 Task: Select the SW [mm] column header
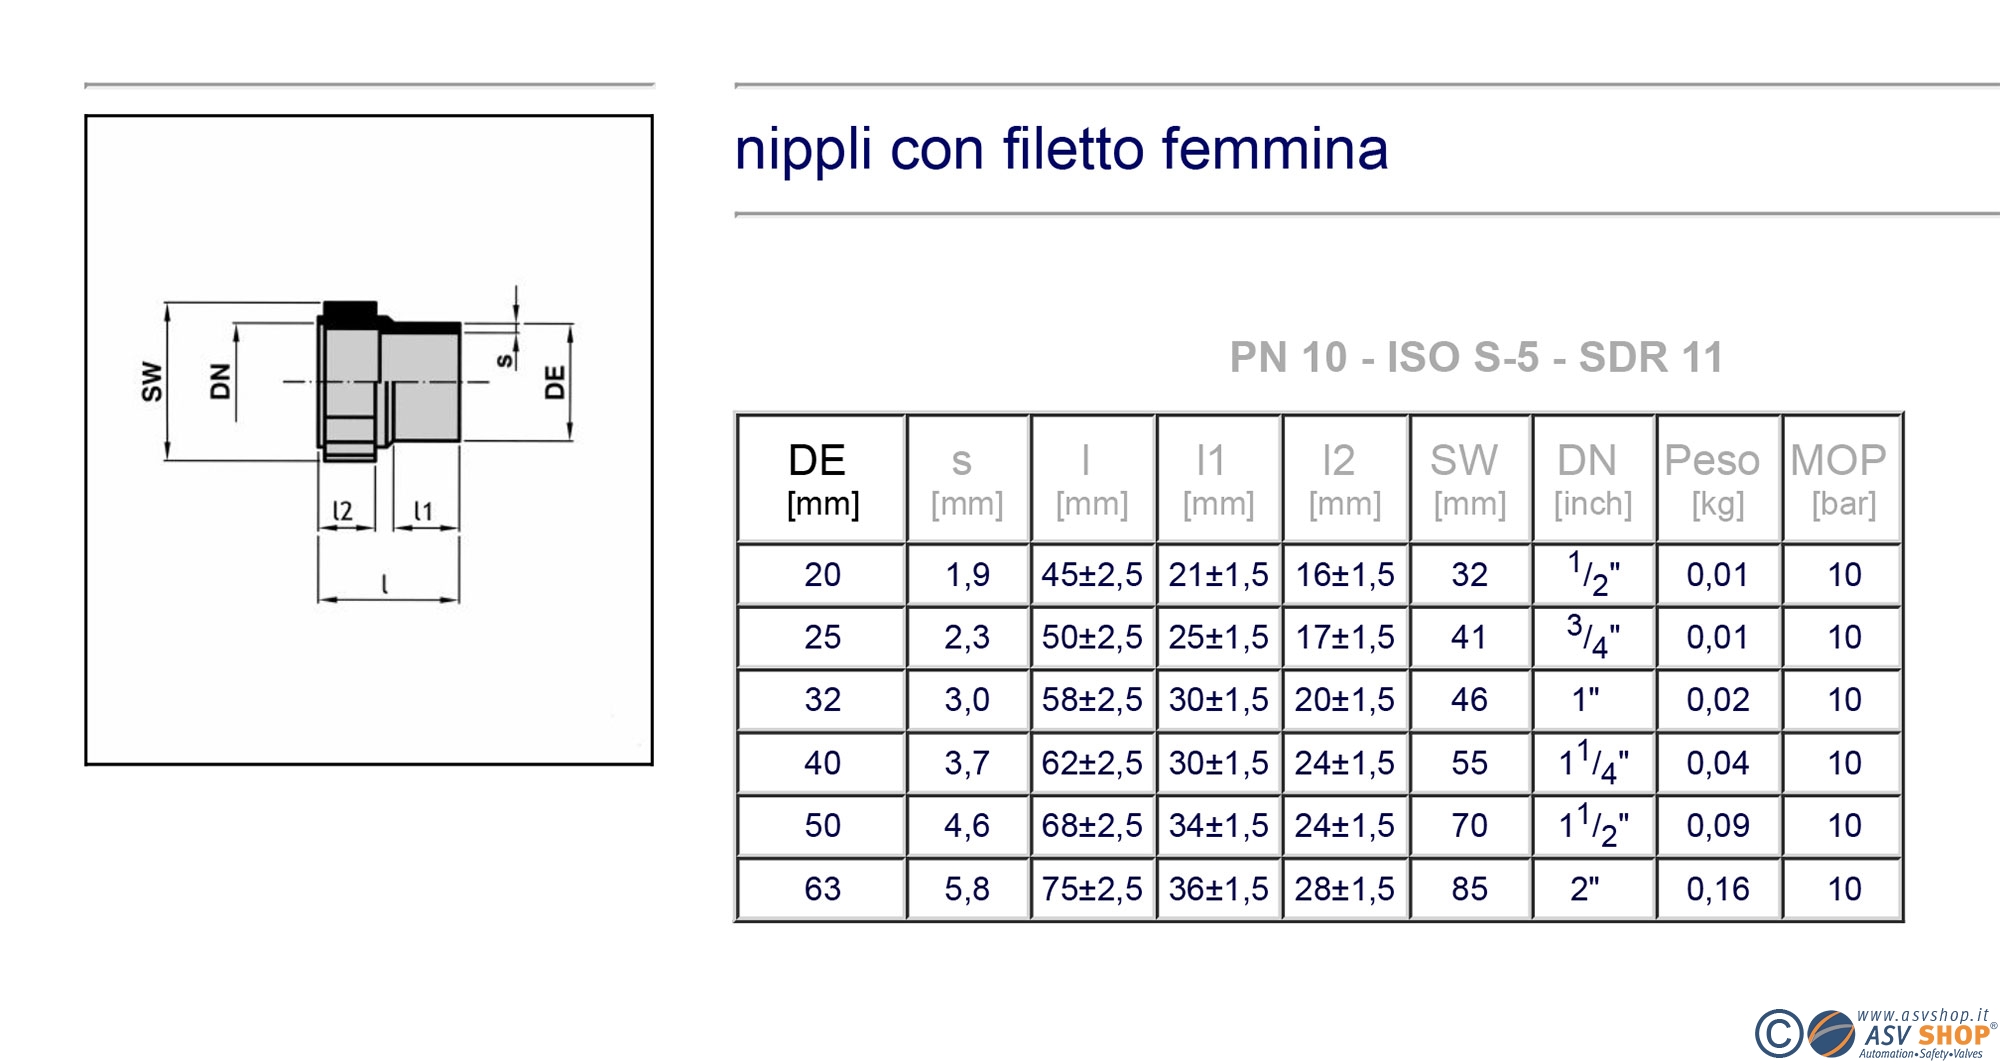point(1469,479)
